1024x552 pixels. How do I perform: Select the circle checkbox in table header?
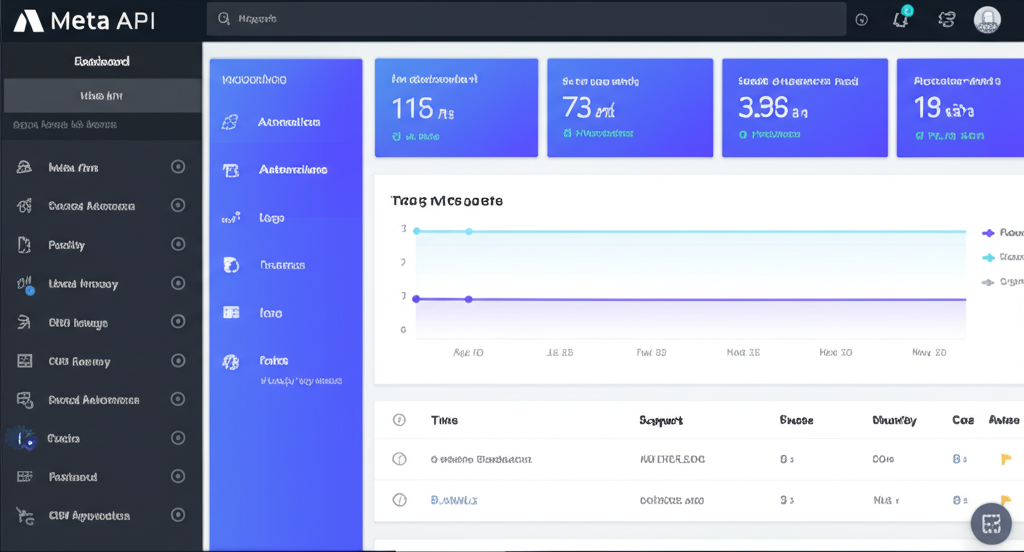(399, 420)
